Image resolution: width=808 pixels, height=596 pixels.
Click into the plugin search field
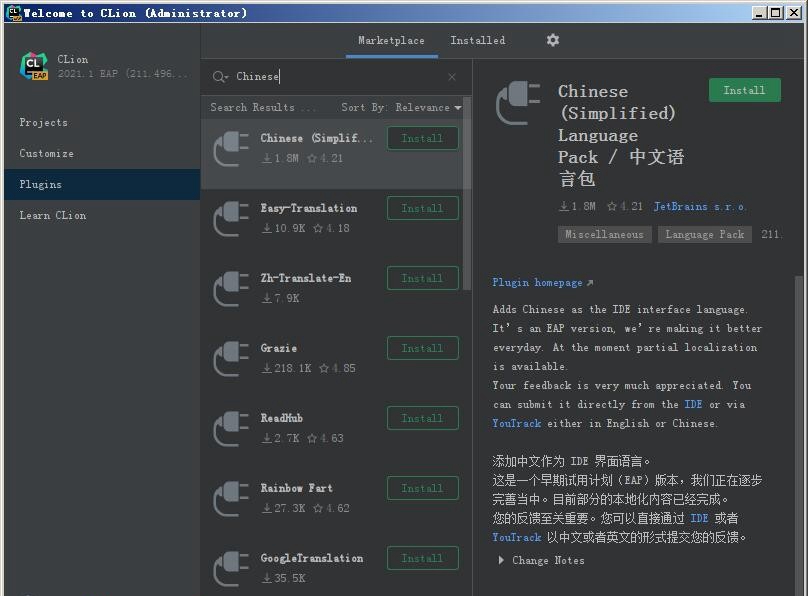338,77
